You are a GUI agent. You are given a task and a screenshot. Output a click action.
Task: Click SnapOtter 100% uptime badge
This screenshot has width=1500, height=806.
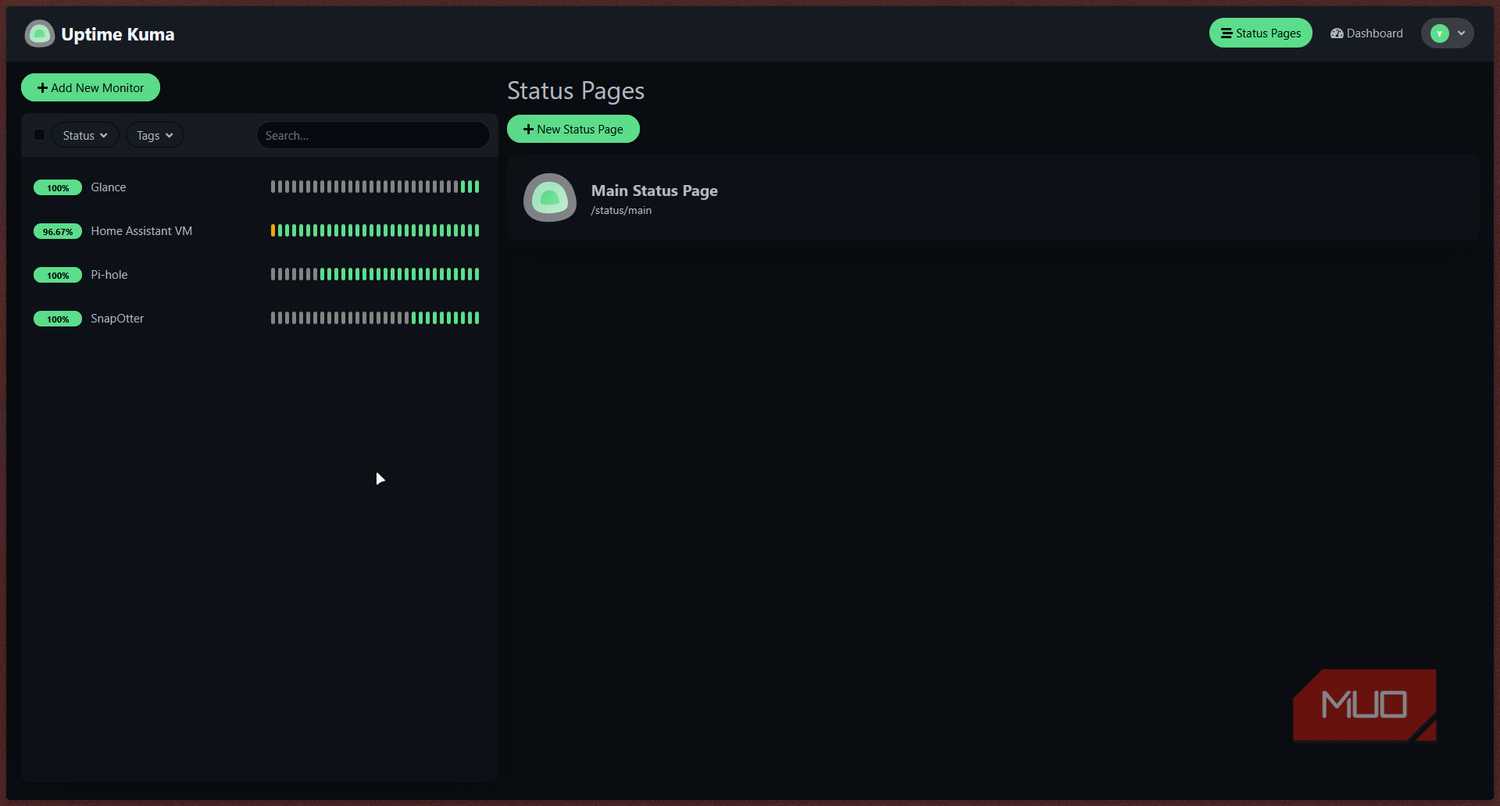coord(58,320)
